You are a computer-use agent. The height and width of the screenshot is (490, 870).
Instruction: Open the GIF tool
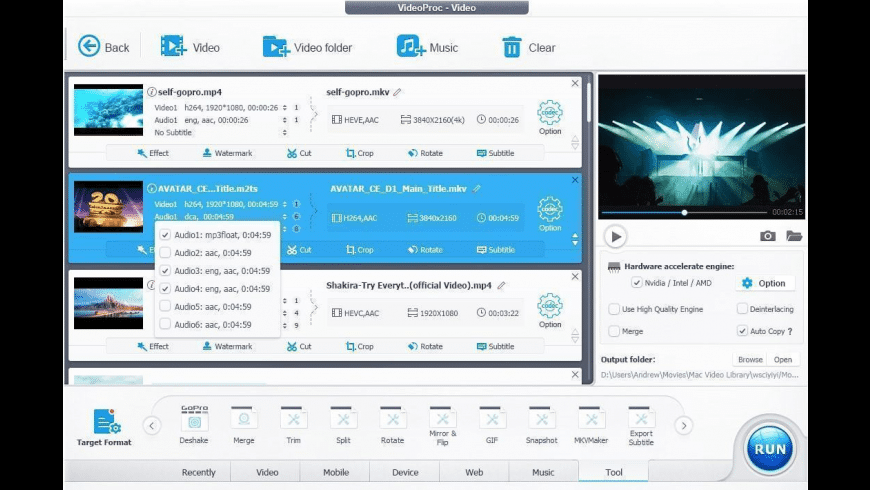(492, 425)
